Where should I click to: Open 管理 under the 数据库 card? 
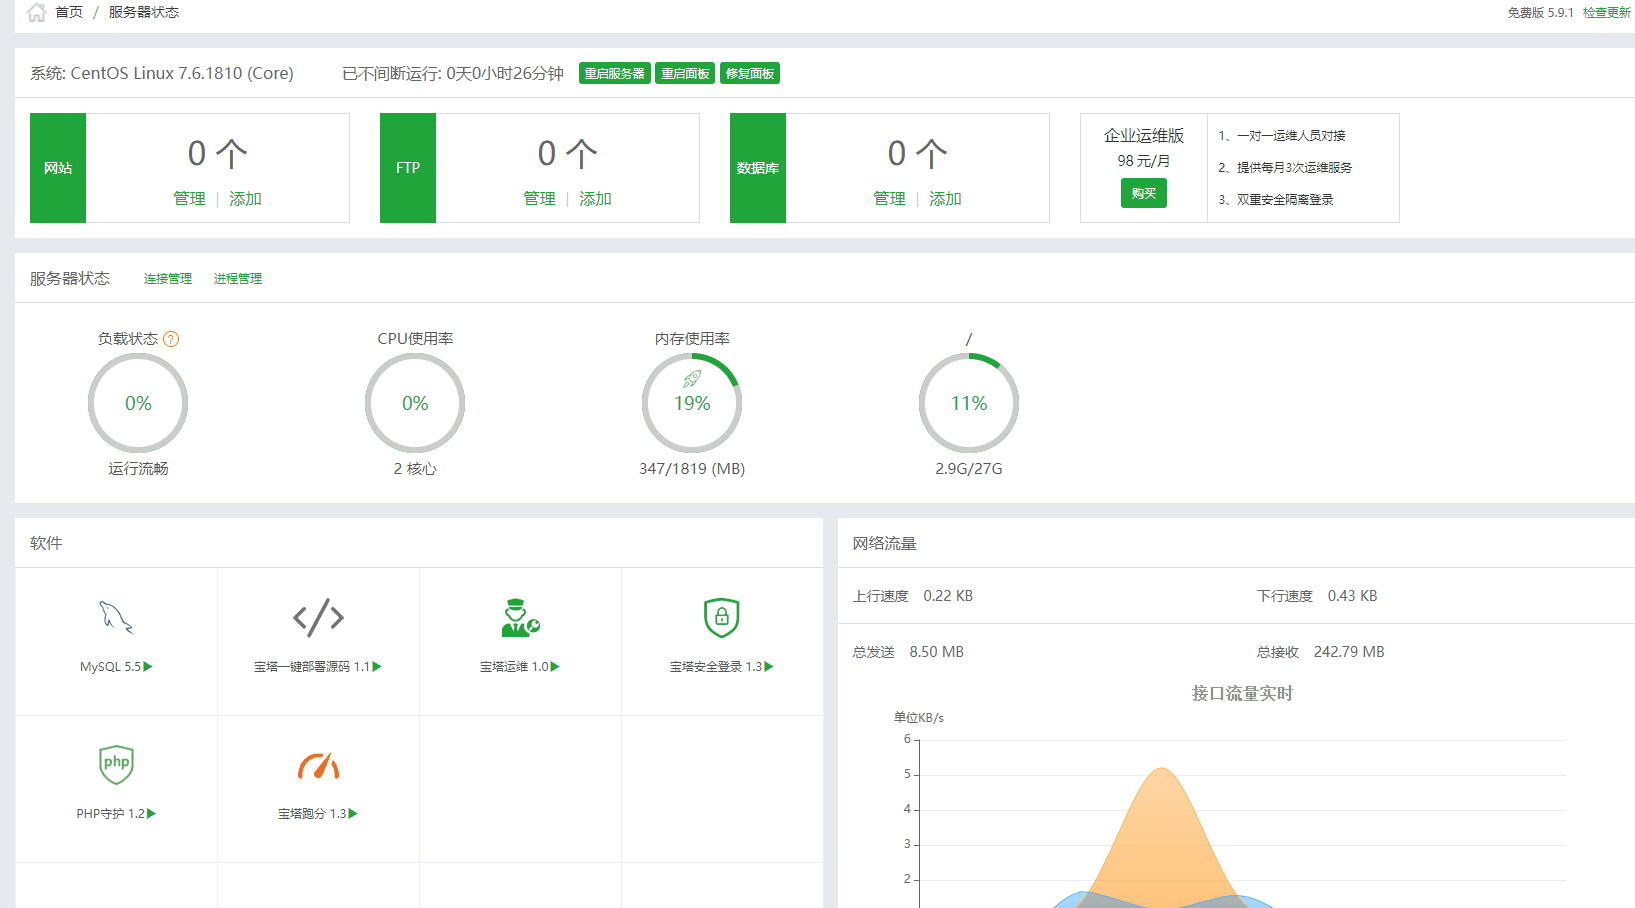[x=889, y=198]
